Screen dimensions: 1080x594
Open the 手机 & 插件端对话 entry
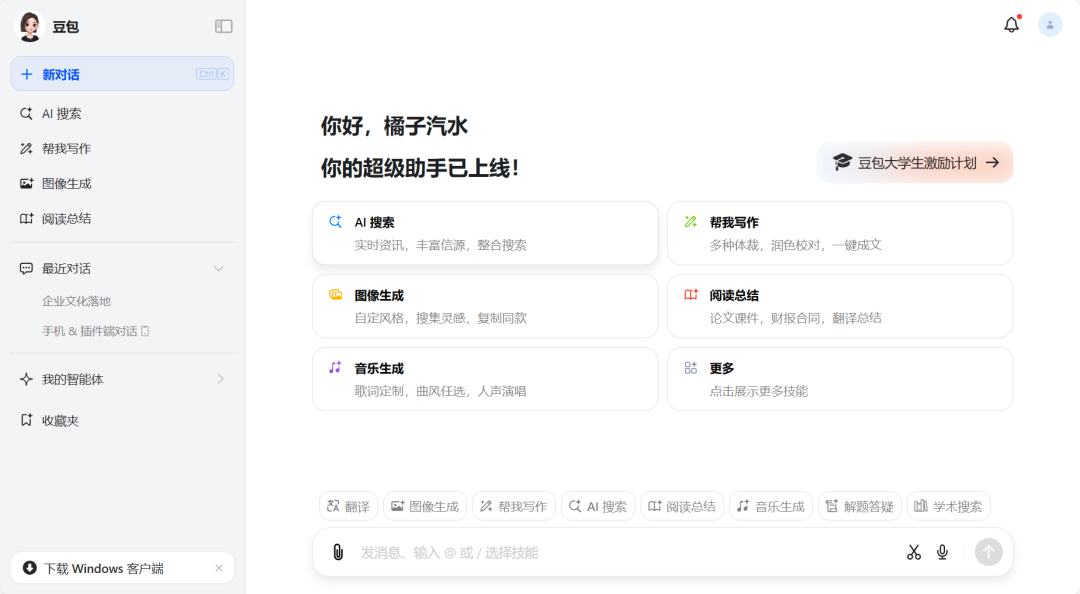click(96, 331)
